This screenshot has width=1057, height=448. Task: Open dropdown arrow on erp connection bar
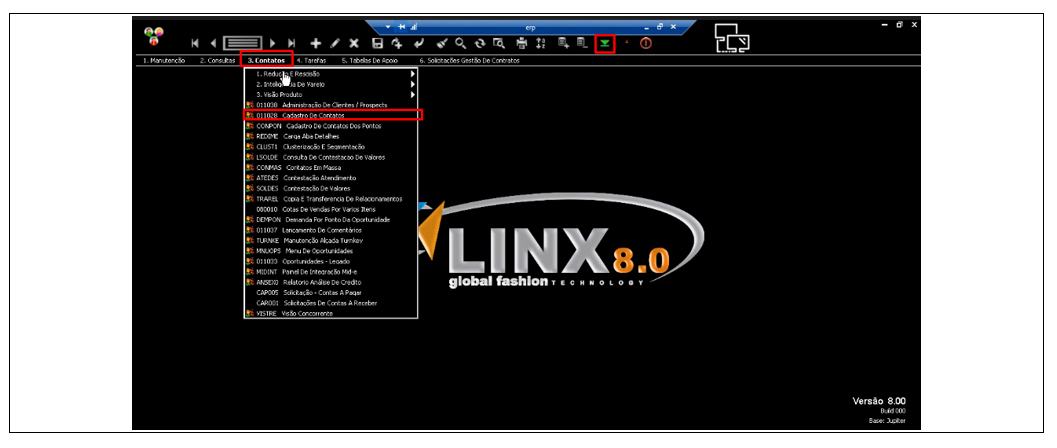[388, 26]
